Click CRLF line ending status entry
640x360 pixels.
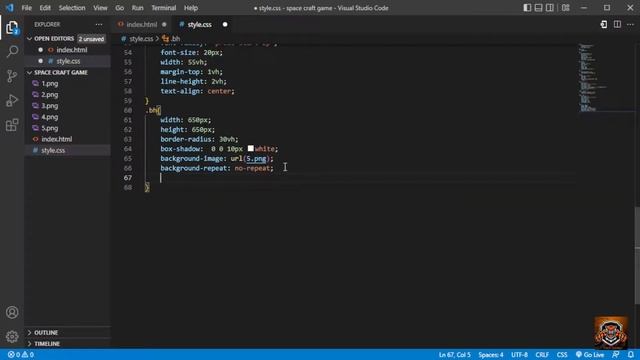tap(542, 355)
